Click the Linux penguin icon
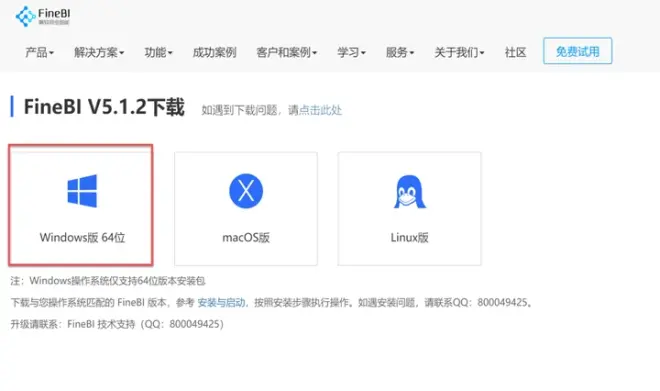Screen dimensions: 660x391 (x=409, y=192)
